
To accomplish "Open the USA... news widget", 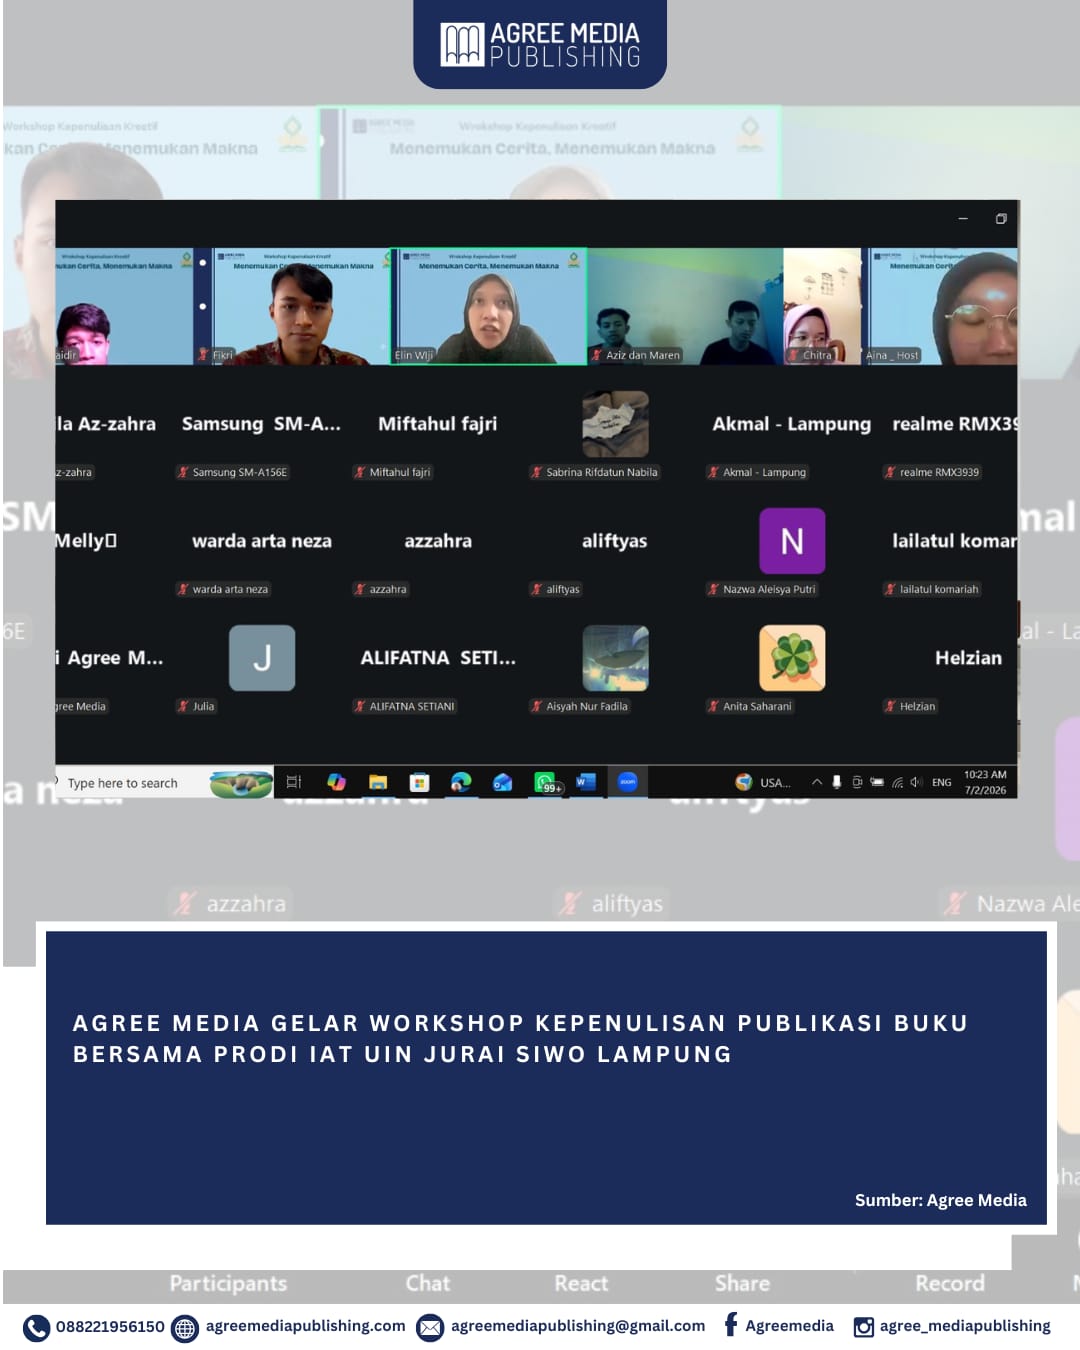I will [764, 782].
